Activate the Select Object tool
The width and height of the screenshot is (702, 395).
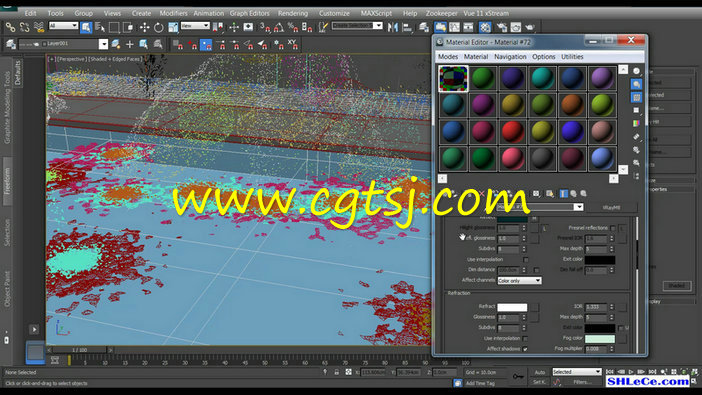pos(86,27)
